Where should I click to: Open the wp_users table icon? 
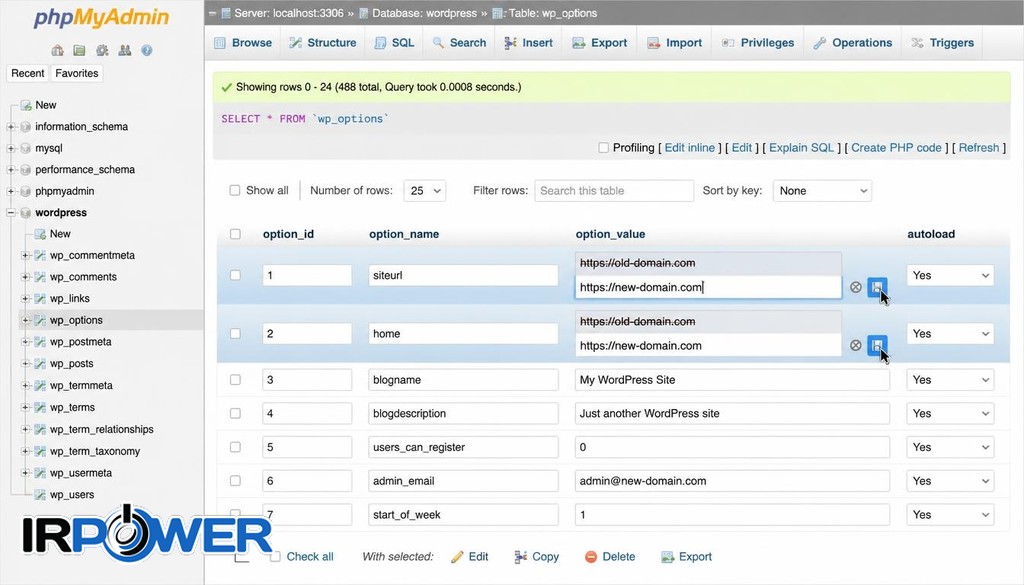click(x=40, y=495)
